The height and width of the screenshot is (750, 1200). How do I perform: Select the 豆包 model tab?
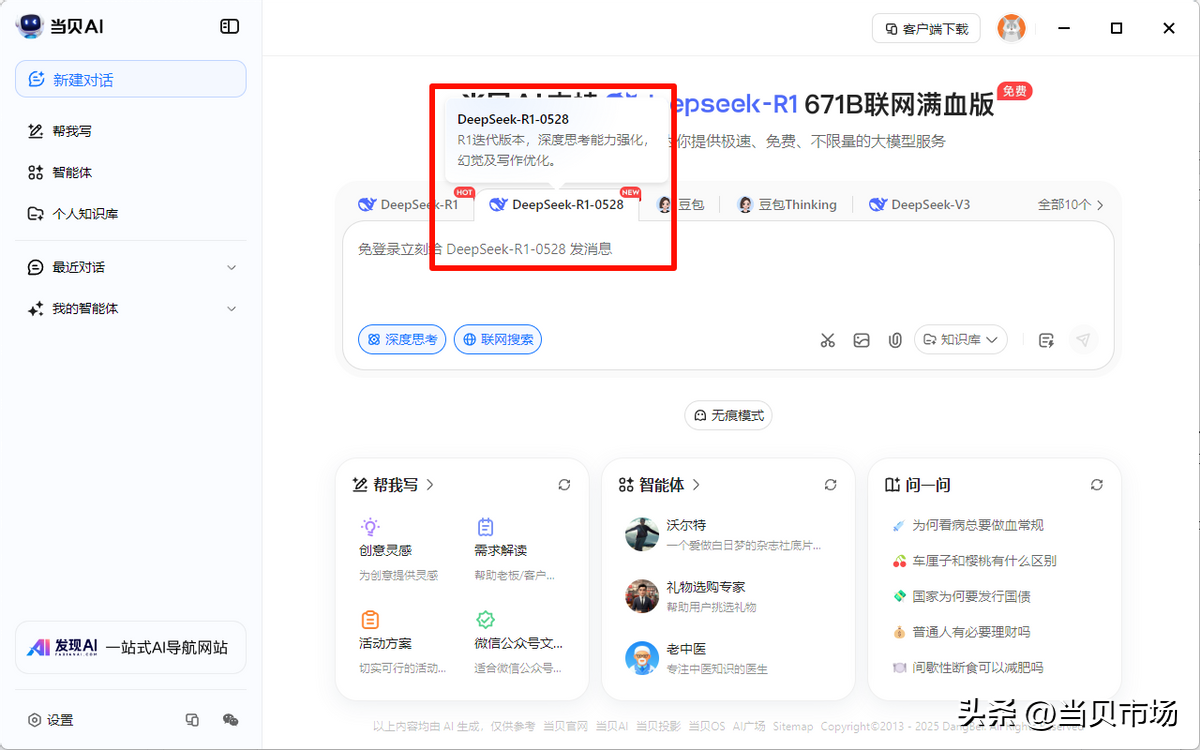tap(681, 205)
